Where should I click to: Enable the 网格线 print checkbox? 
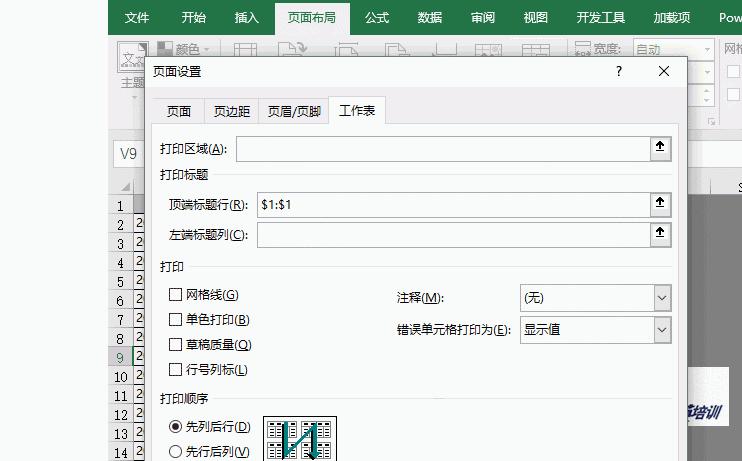(x=176, y=295)
